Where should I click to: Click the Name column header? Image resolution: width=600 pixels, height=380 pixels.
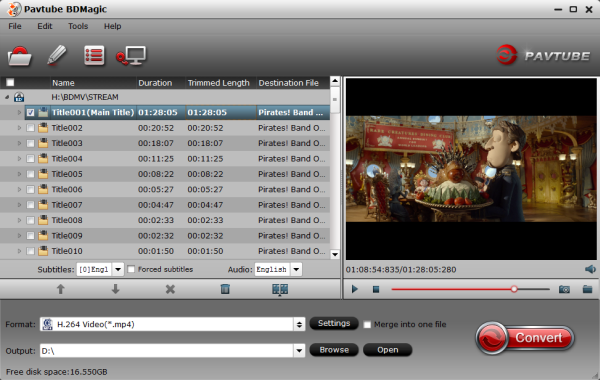pos(94,83)
